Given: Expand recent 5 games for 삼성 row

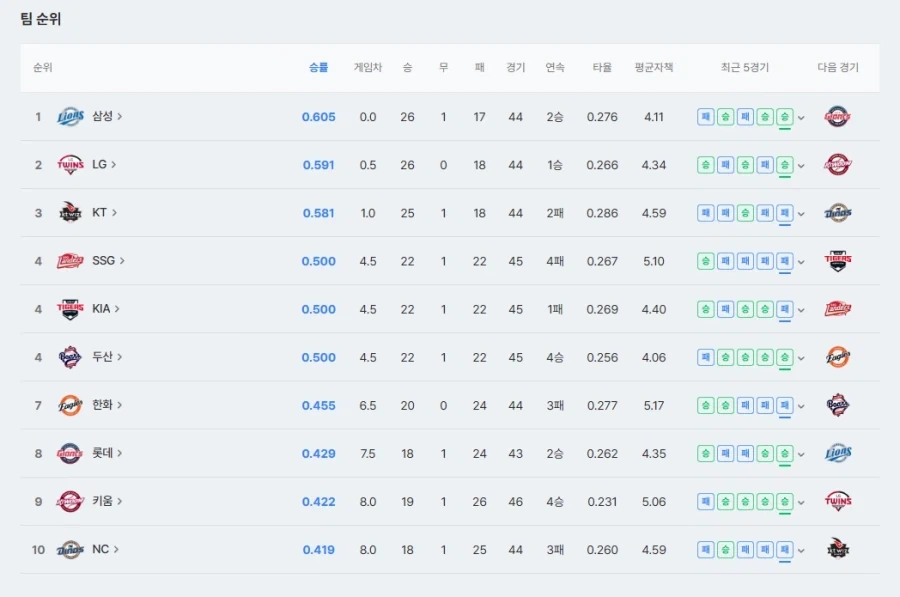Looking at the screenshot, I should 801,118.
